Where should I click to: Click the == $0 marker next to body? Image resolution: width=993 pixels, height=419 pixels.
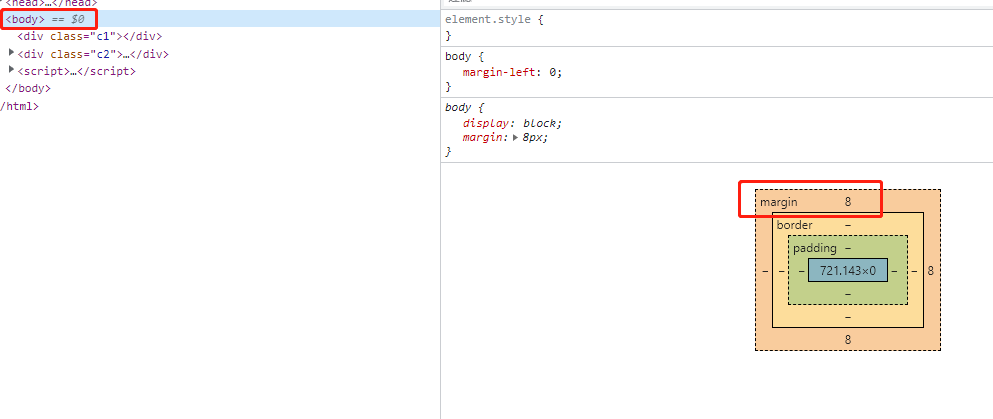click(x=67, y=19)
